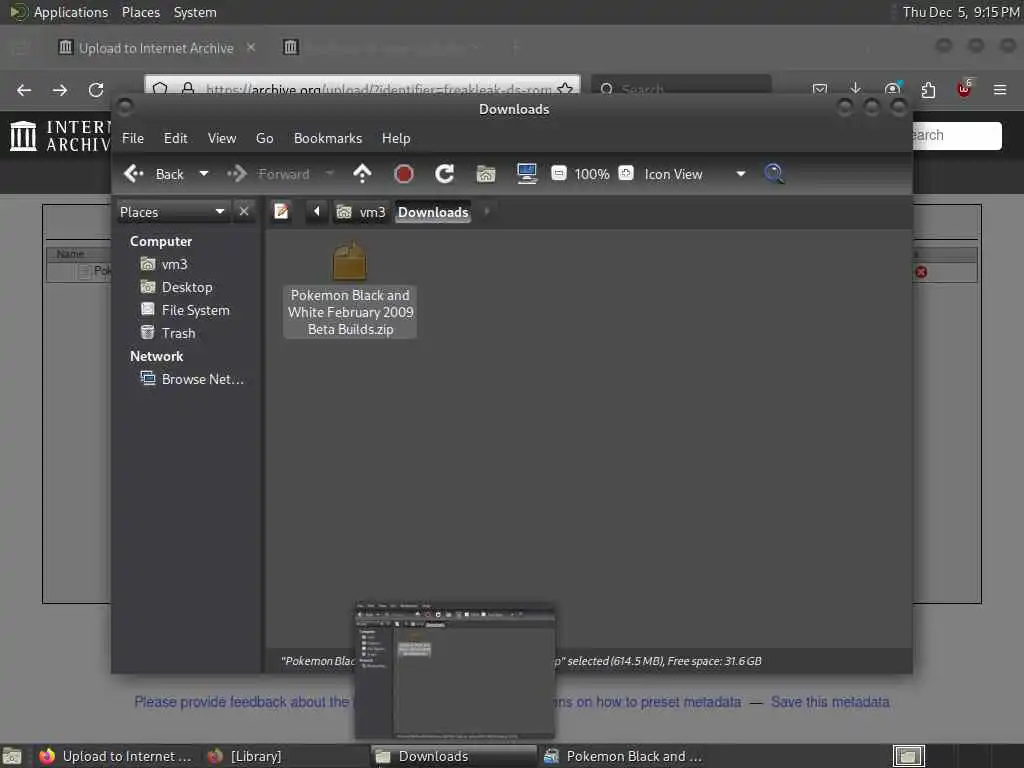This screenshot has width=1024, height=768.
Task: Click the Please provide feedback link
Action: 242,702
